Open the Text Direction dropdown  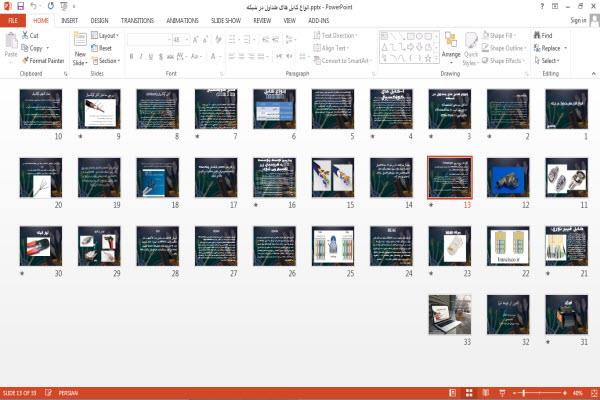tap(335, 36)
